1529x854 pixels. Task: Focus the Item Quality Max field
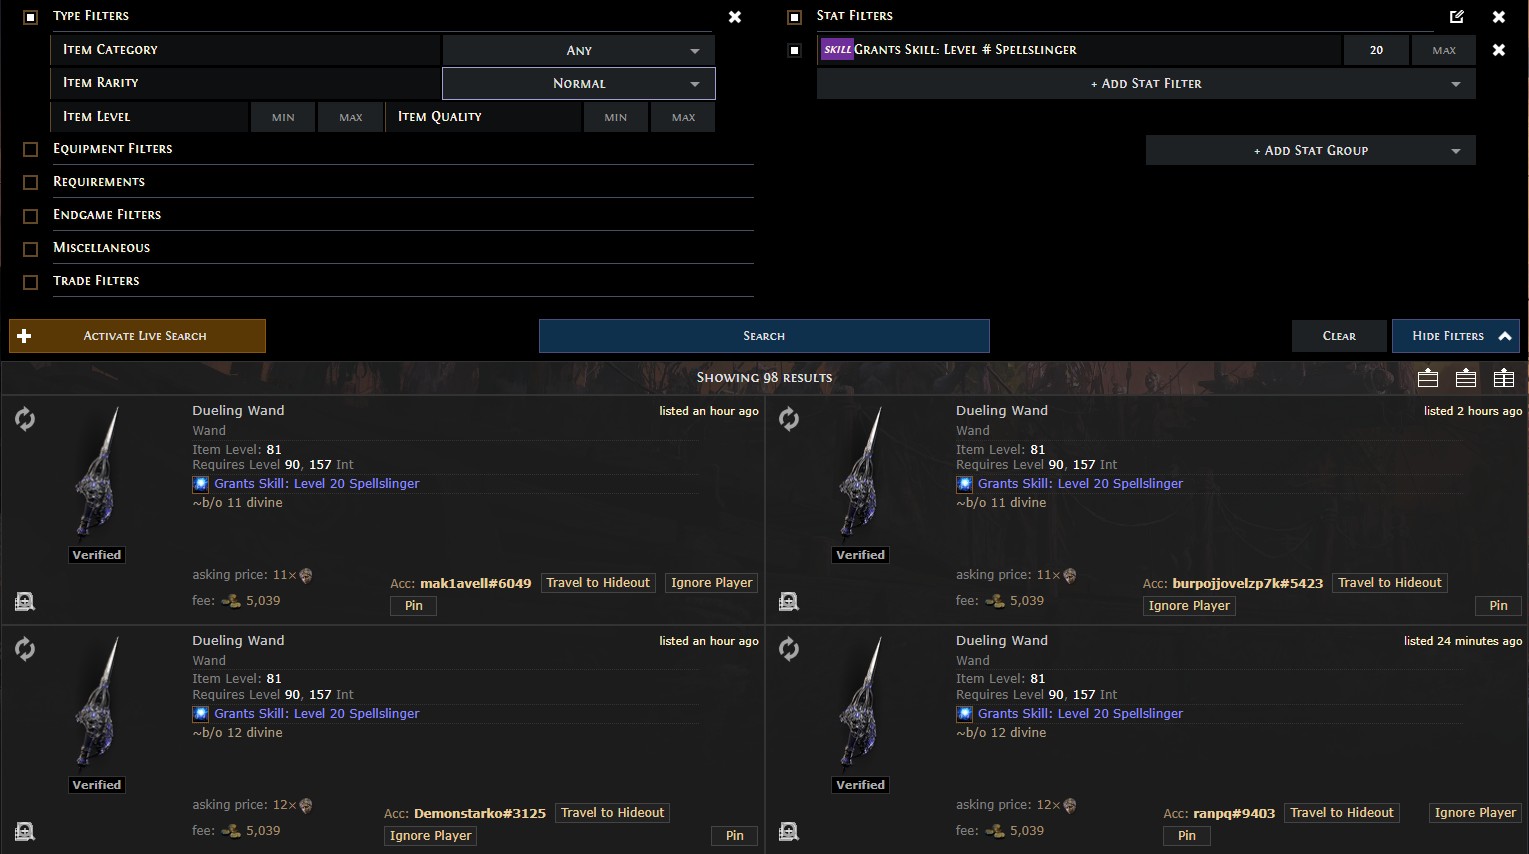pos(684,117)
